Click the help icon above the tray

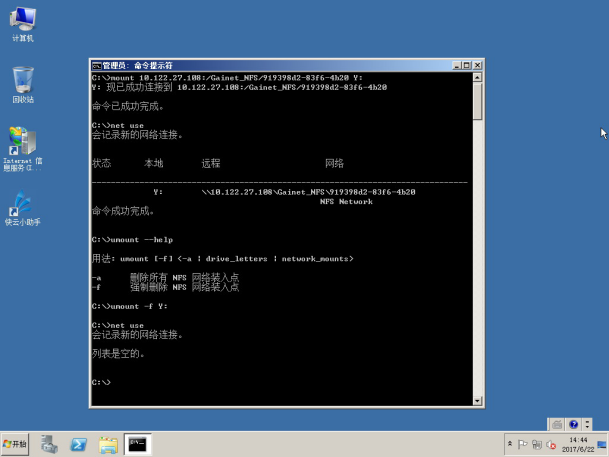pos(573,424)
